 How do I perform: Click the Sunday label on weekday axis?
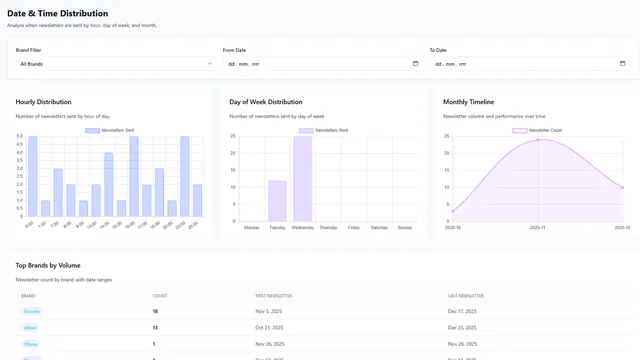(x=405, y=228)
